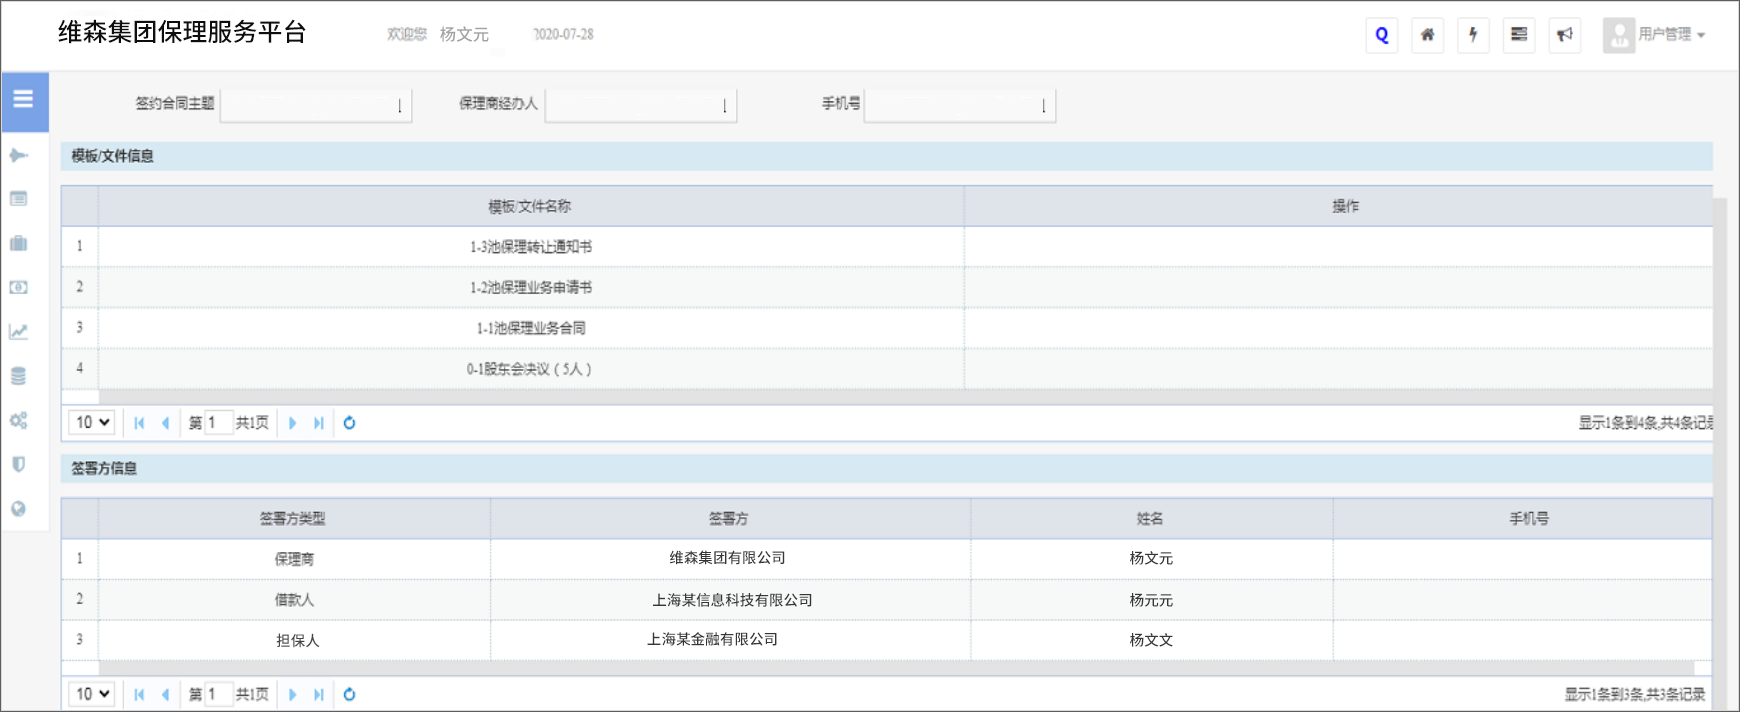
Task: Jump to the first page in the 模板/文件信息 pager
Action: pyautogui.click(x=139, y=423)
